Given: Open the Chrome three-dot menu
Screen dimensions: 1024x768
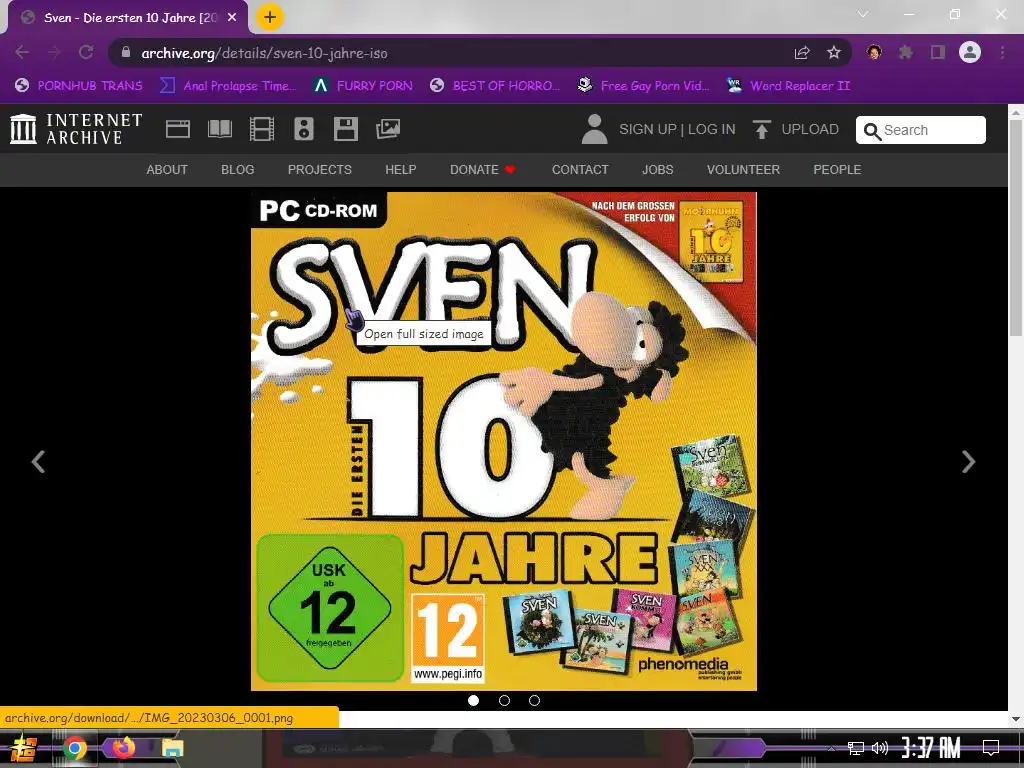Looking at the screenshot, I should click(1002, 52).
